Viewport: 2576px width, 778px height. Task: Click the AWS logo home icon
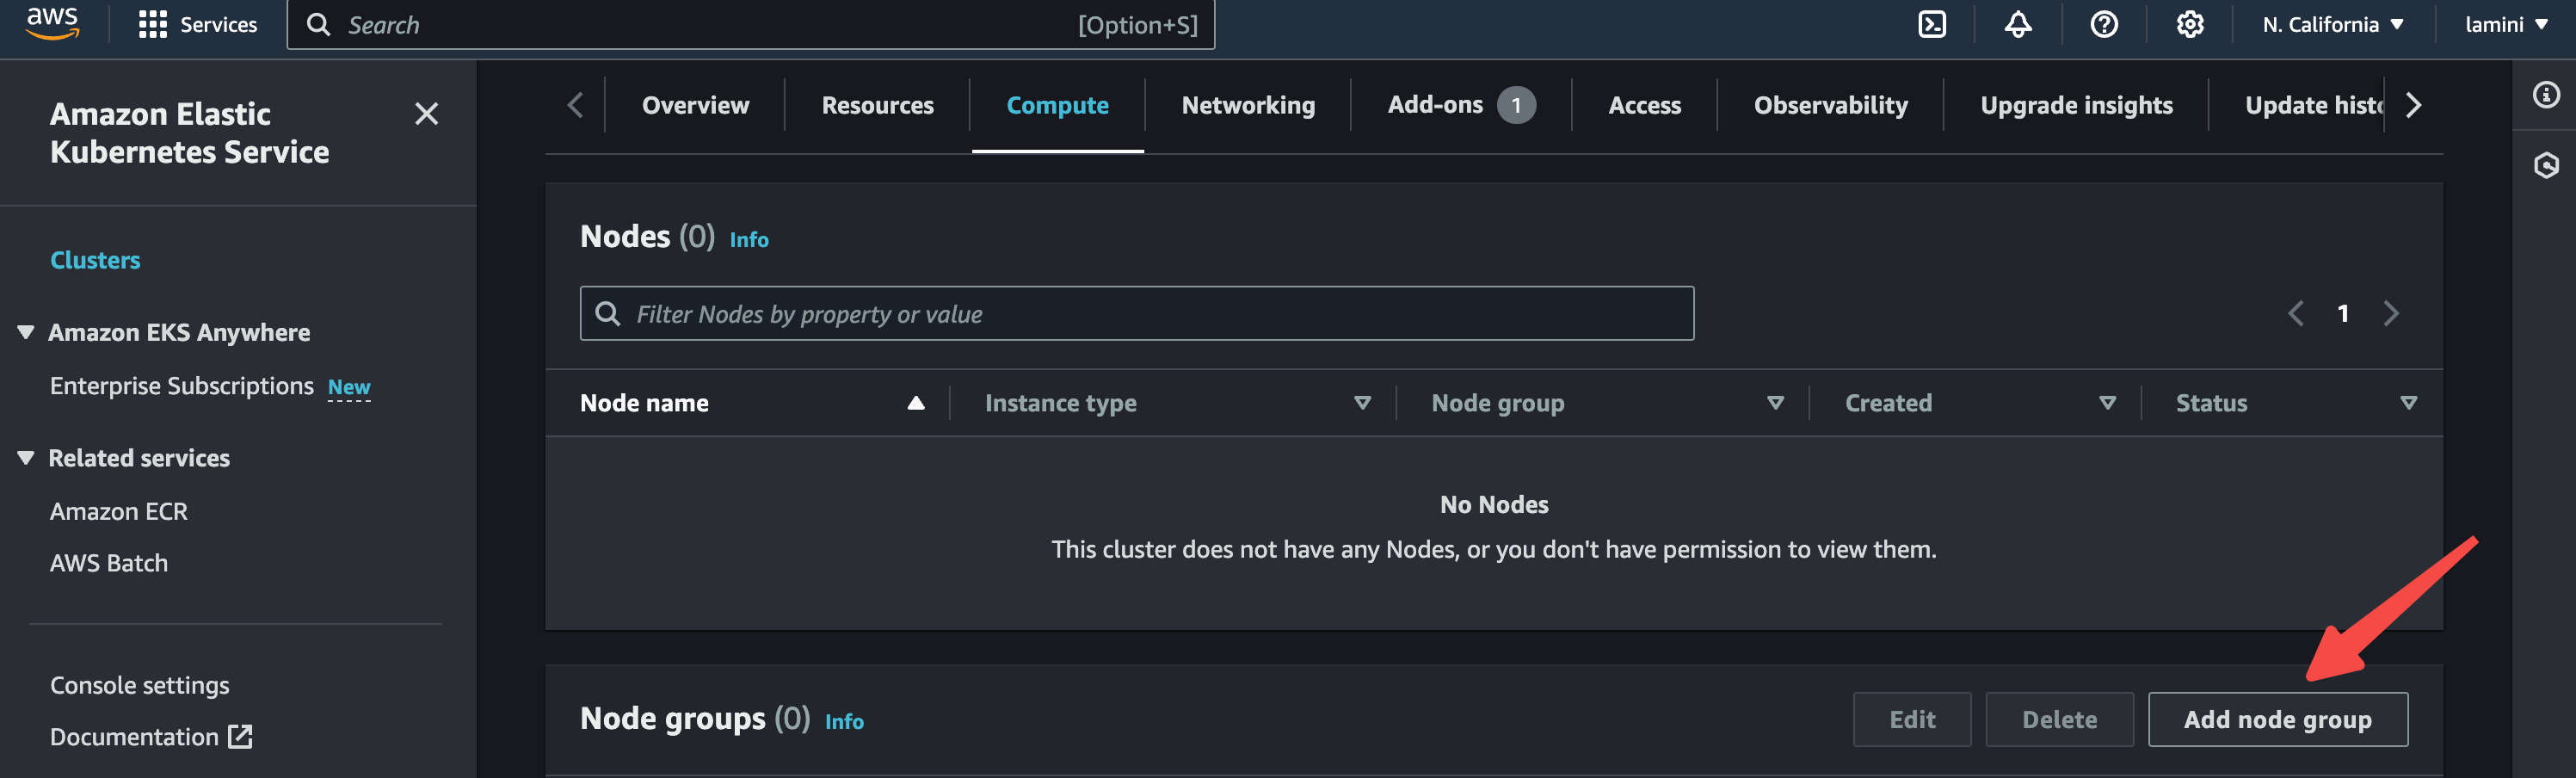pos(52,24)
